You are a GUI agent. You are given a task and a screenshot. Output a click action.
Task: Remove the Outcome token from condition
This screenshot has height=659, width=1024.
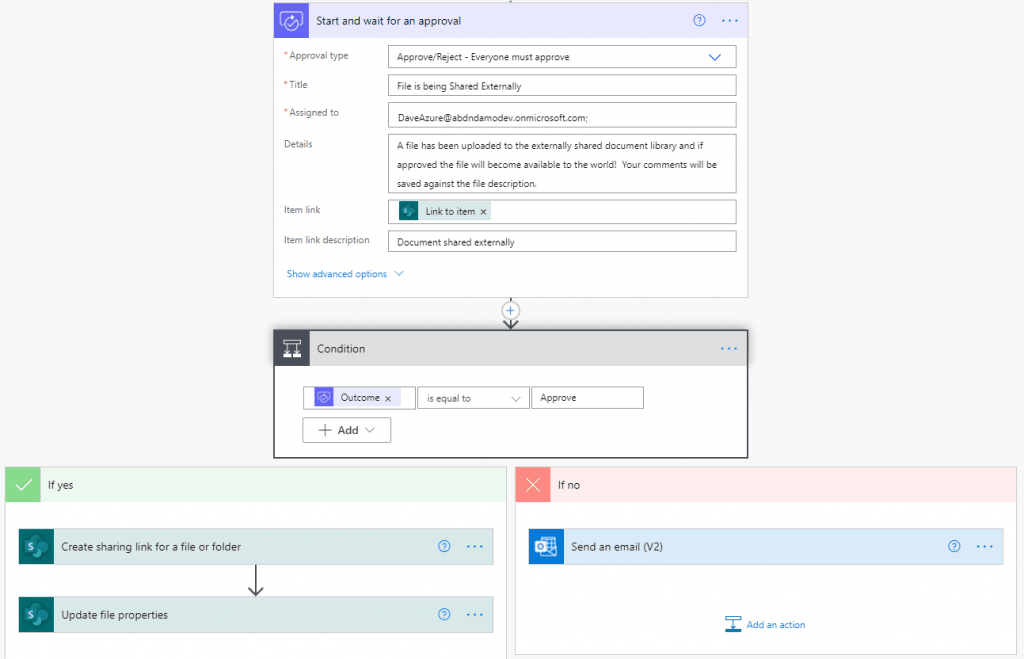coord(388,398)
